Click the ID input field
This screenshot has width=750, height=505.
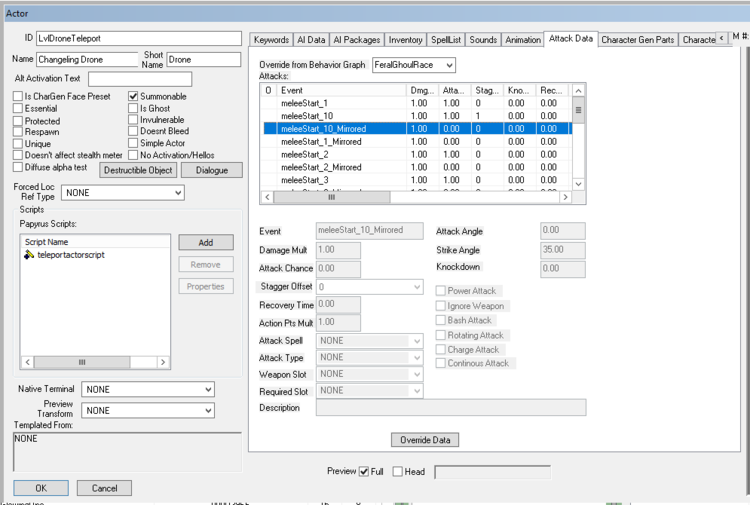pyautogui.click(x=139, y=38)
